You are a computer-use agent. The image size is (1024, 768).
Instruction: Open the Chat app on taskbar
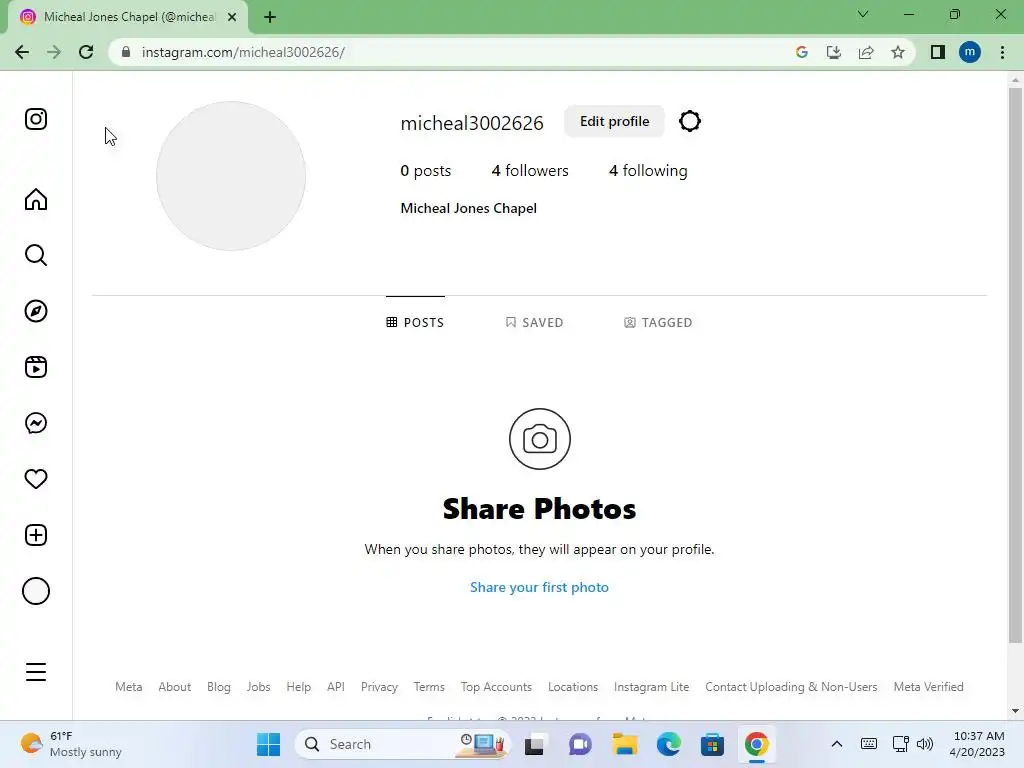580,744
